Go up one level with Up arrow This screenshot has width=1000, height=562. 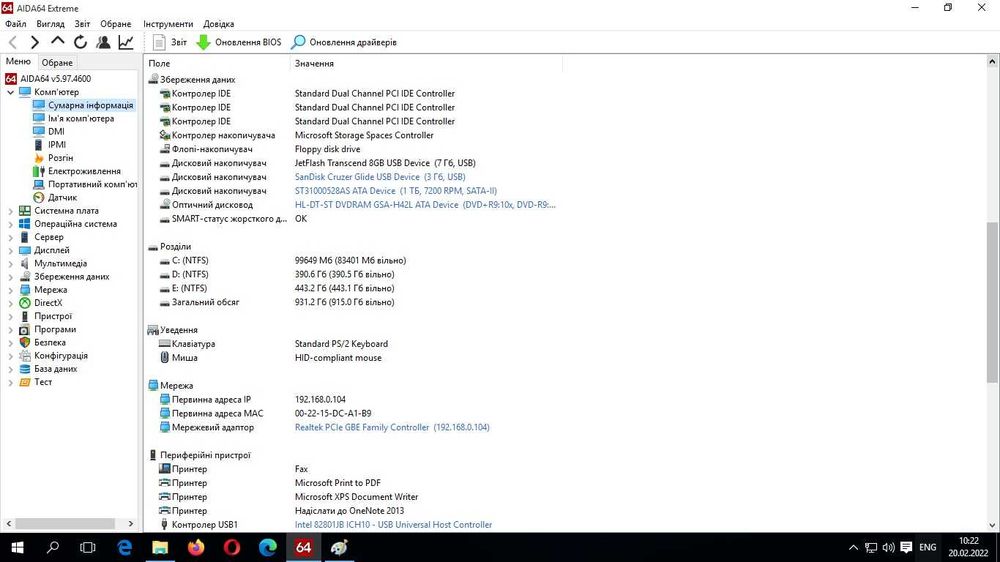57,41
